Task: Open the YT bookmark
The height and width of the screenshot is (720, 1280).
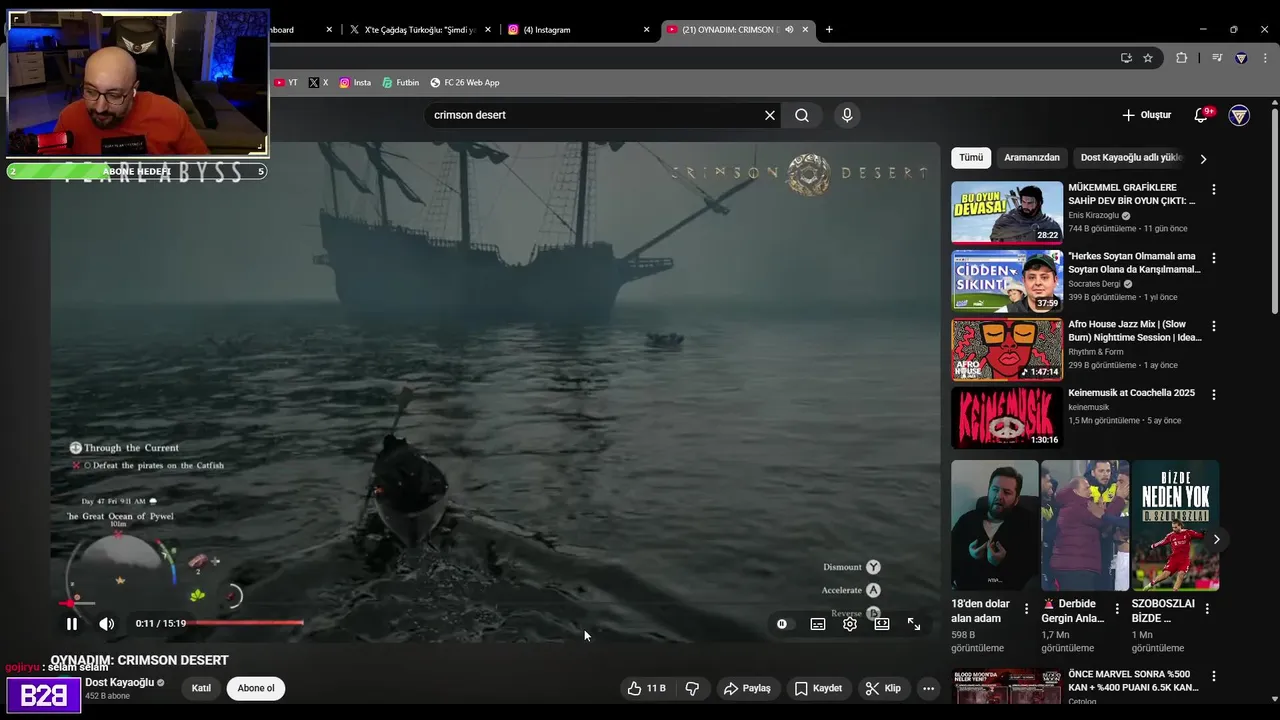Action: 286,83
